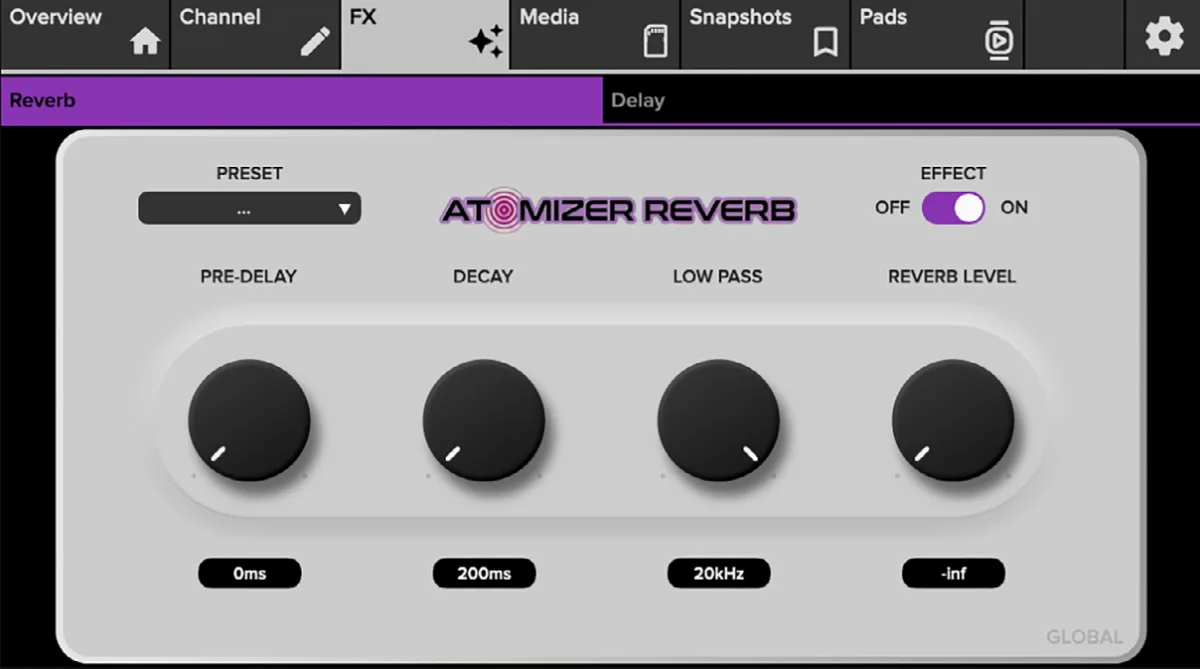Toggle the reverb Effect switch
Screen dimensions: 1200x669
(x=953, y=208)
